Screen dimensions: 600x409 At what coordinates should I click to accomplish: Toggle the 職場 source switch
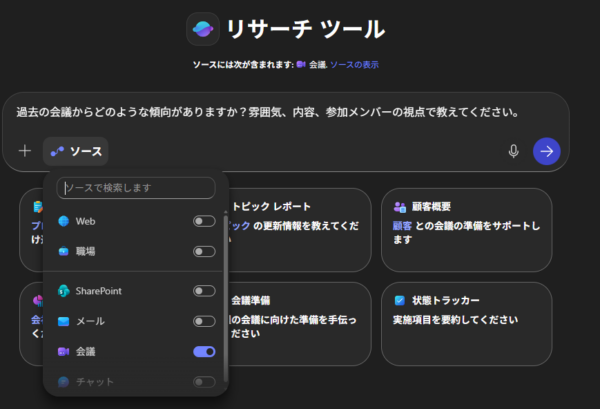204,251
